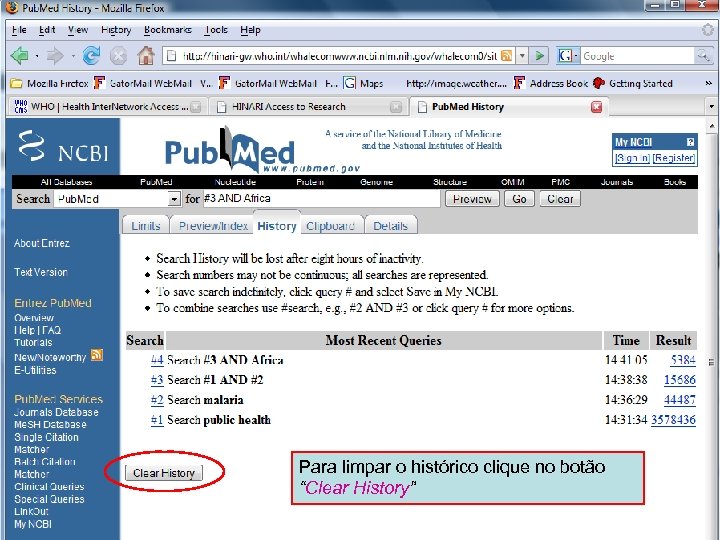Click the My NCBI help question mark
This screenshot has height=540, width=720.
tap(690, 142)
